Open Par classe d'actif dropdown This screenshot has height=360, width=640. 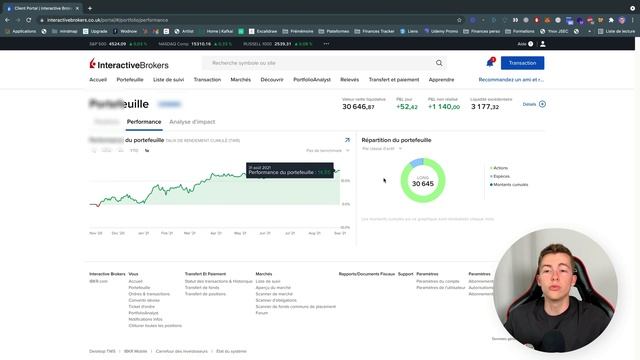coord(382,149)
